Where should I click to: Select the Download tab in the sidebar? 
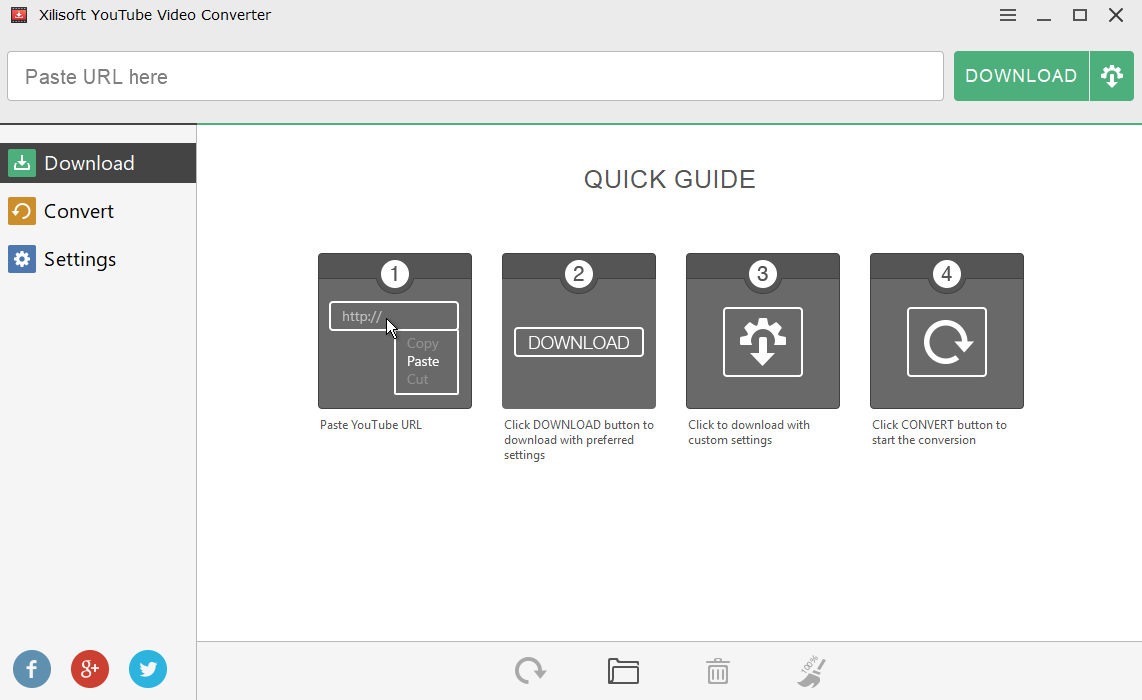click(98, 162)
